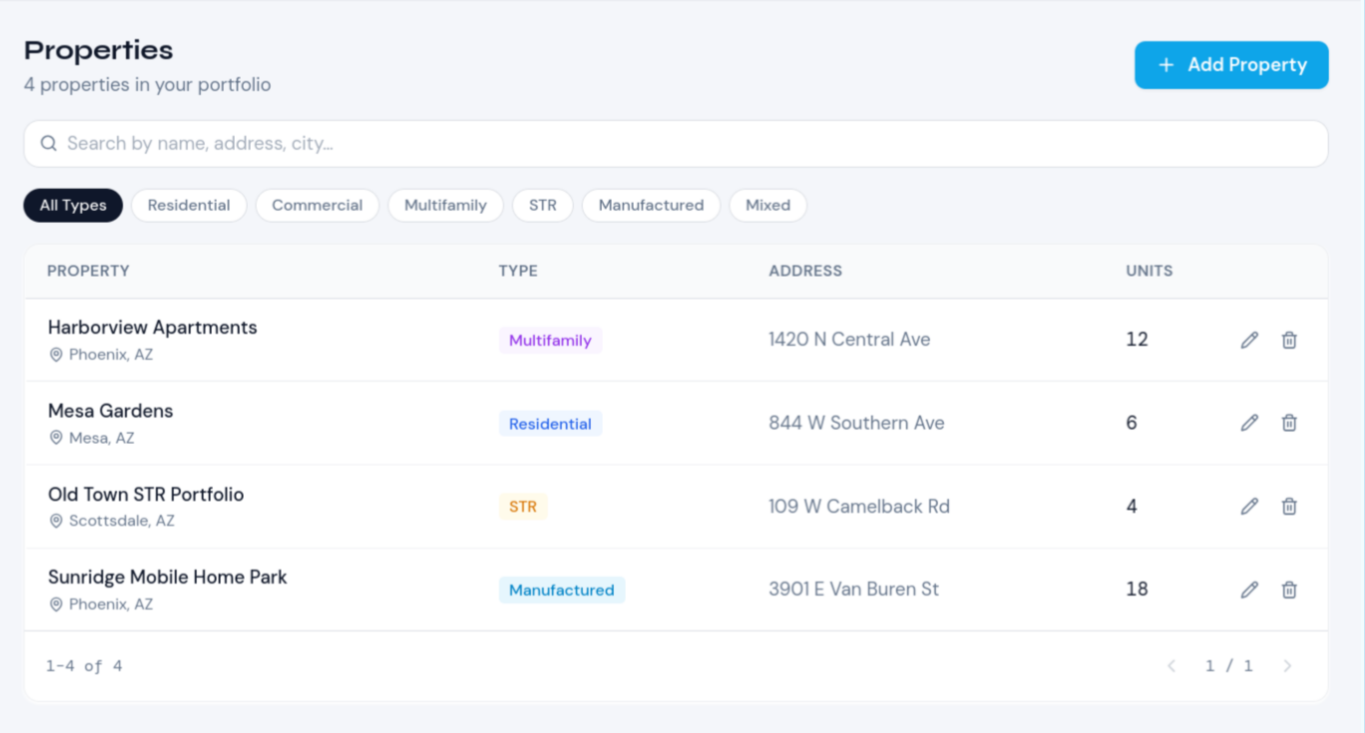Filter properties by STR chip
This screenshot has width=1365, height=733.
coord(543,205)
